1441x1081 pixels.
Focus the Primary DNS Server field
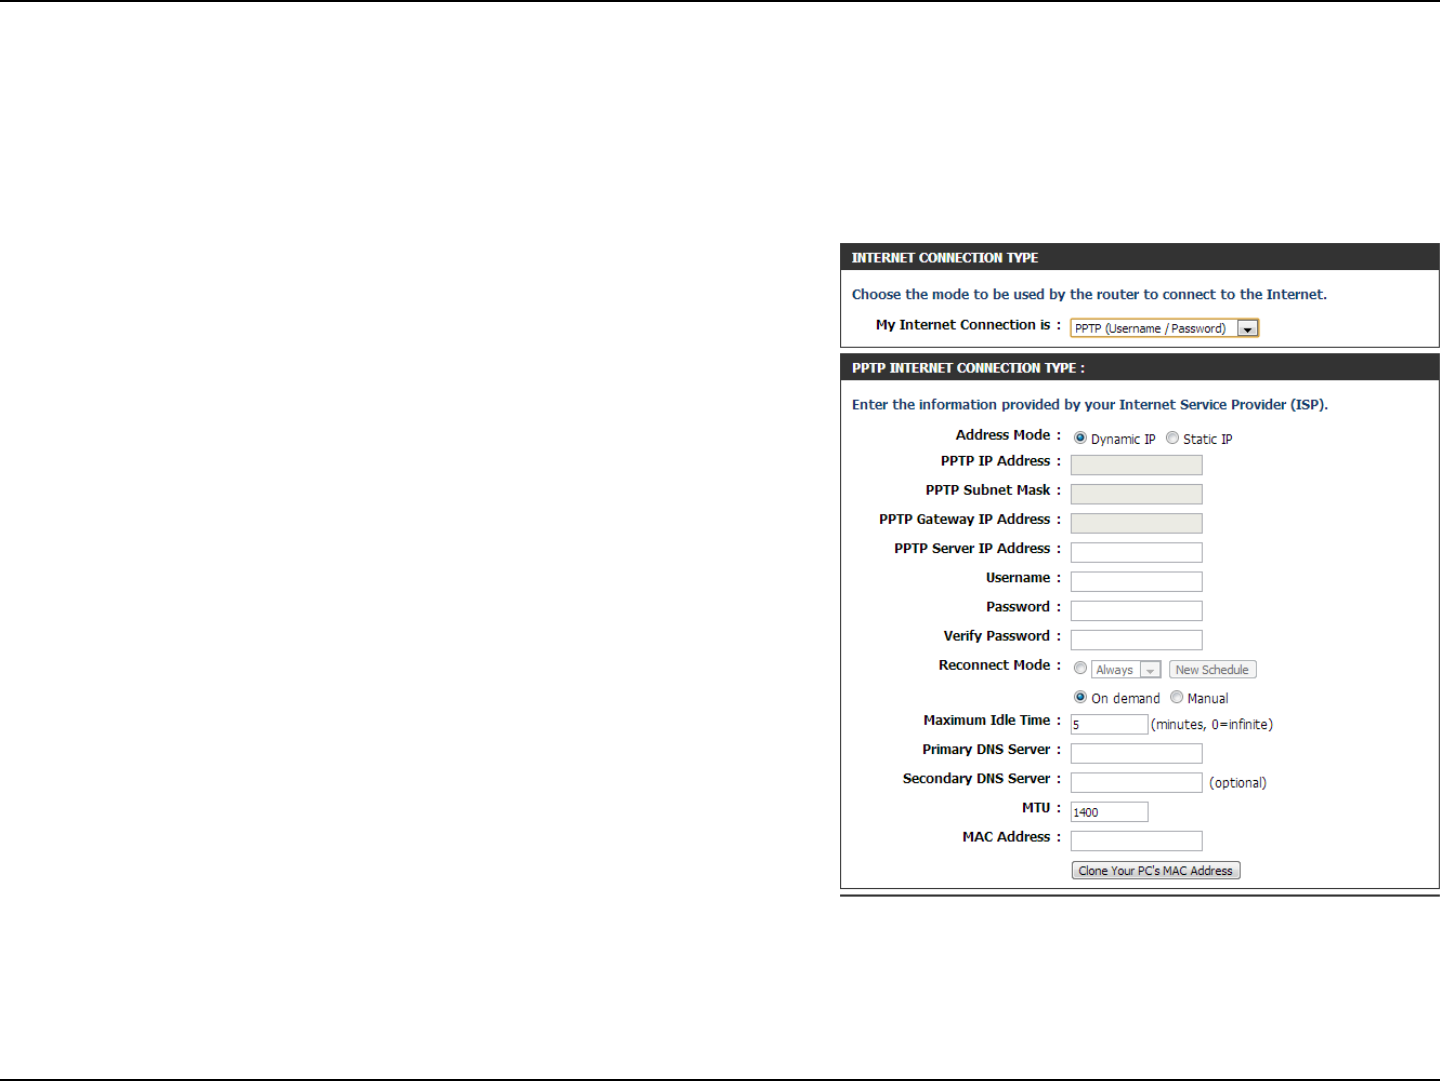[x=1136, y=753]
